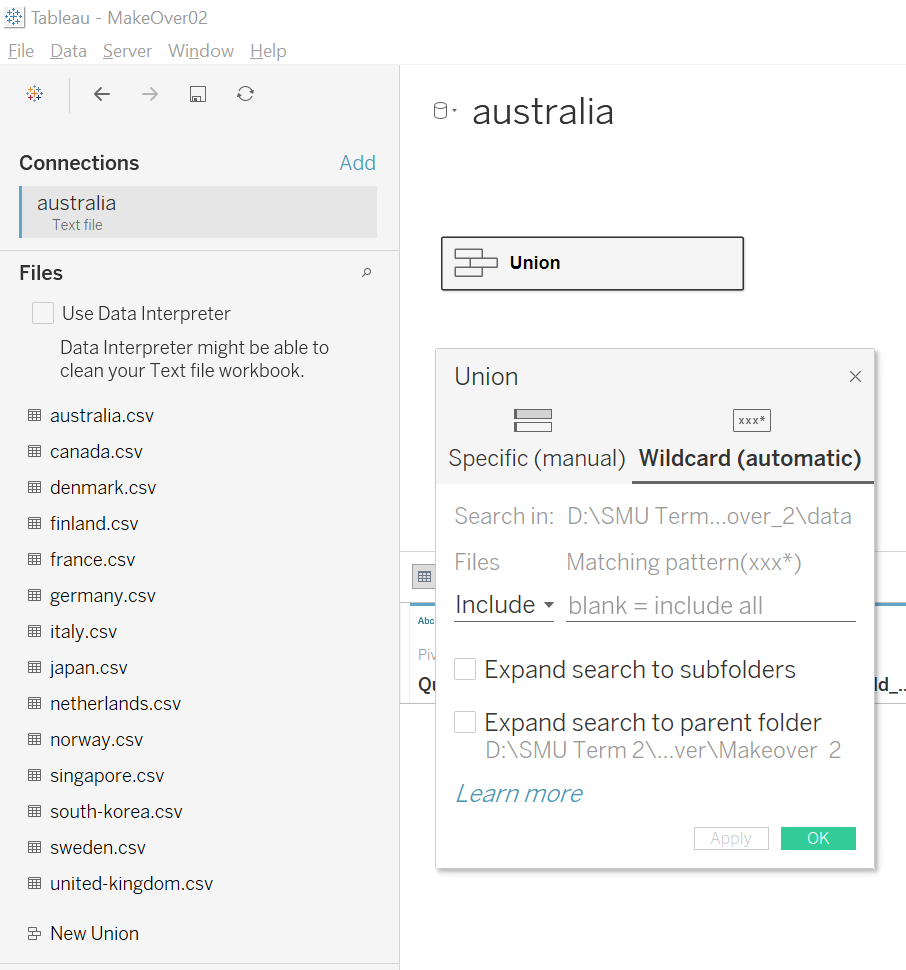This screenshot has width=906, height=970.
Task: Select singapore.csv in the Files list
Action: (x=107, y=776)
